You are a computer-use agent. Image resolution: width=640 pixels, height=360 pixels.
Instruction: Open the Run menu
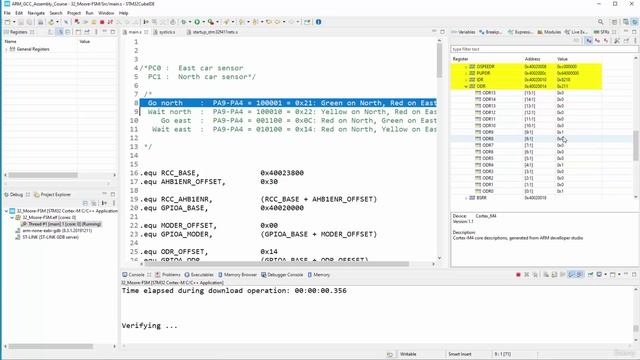[89, 13]
